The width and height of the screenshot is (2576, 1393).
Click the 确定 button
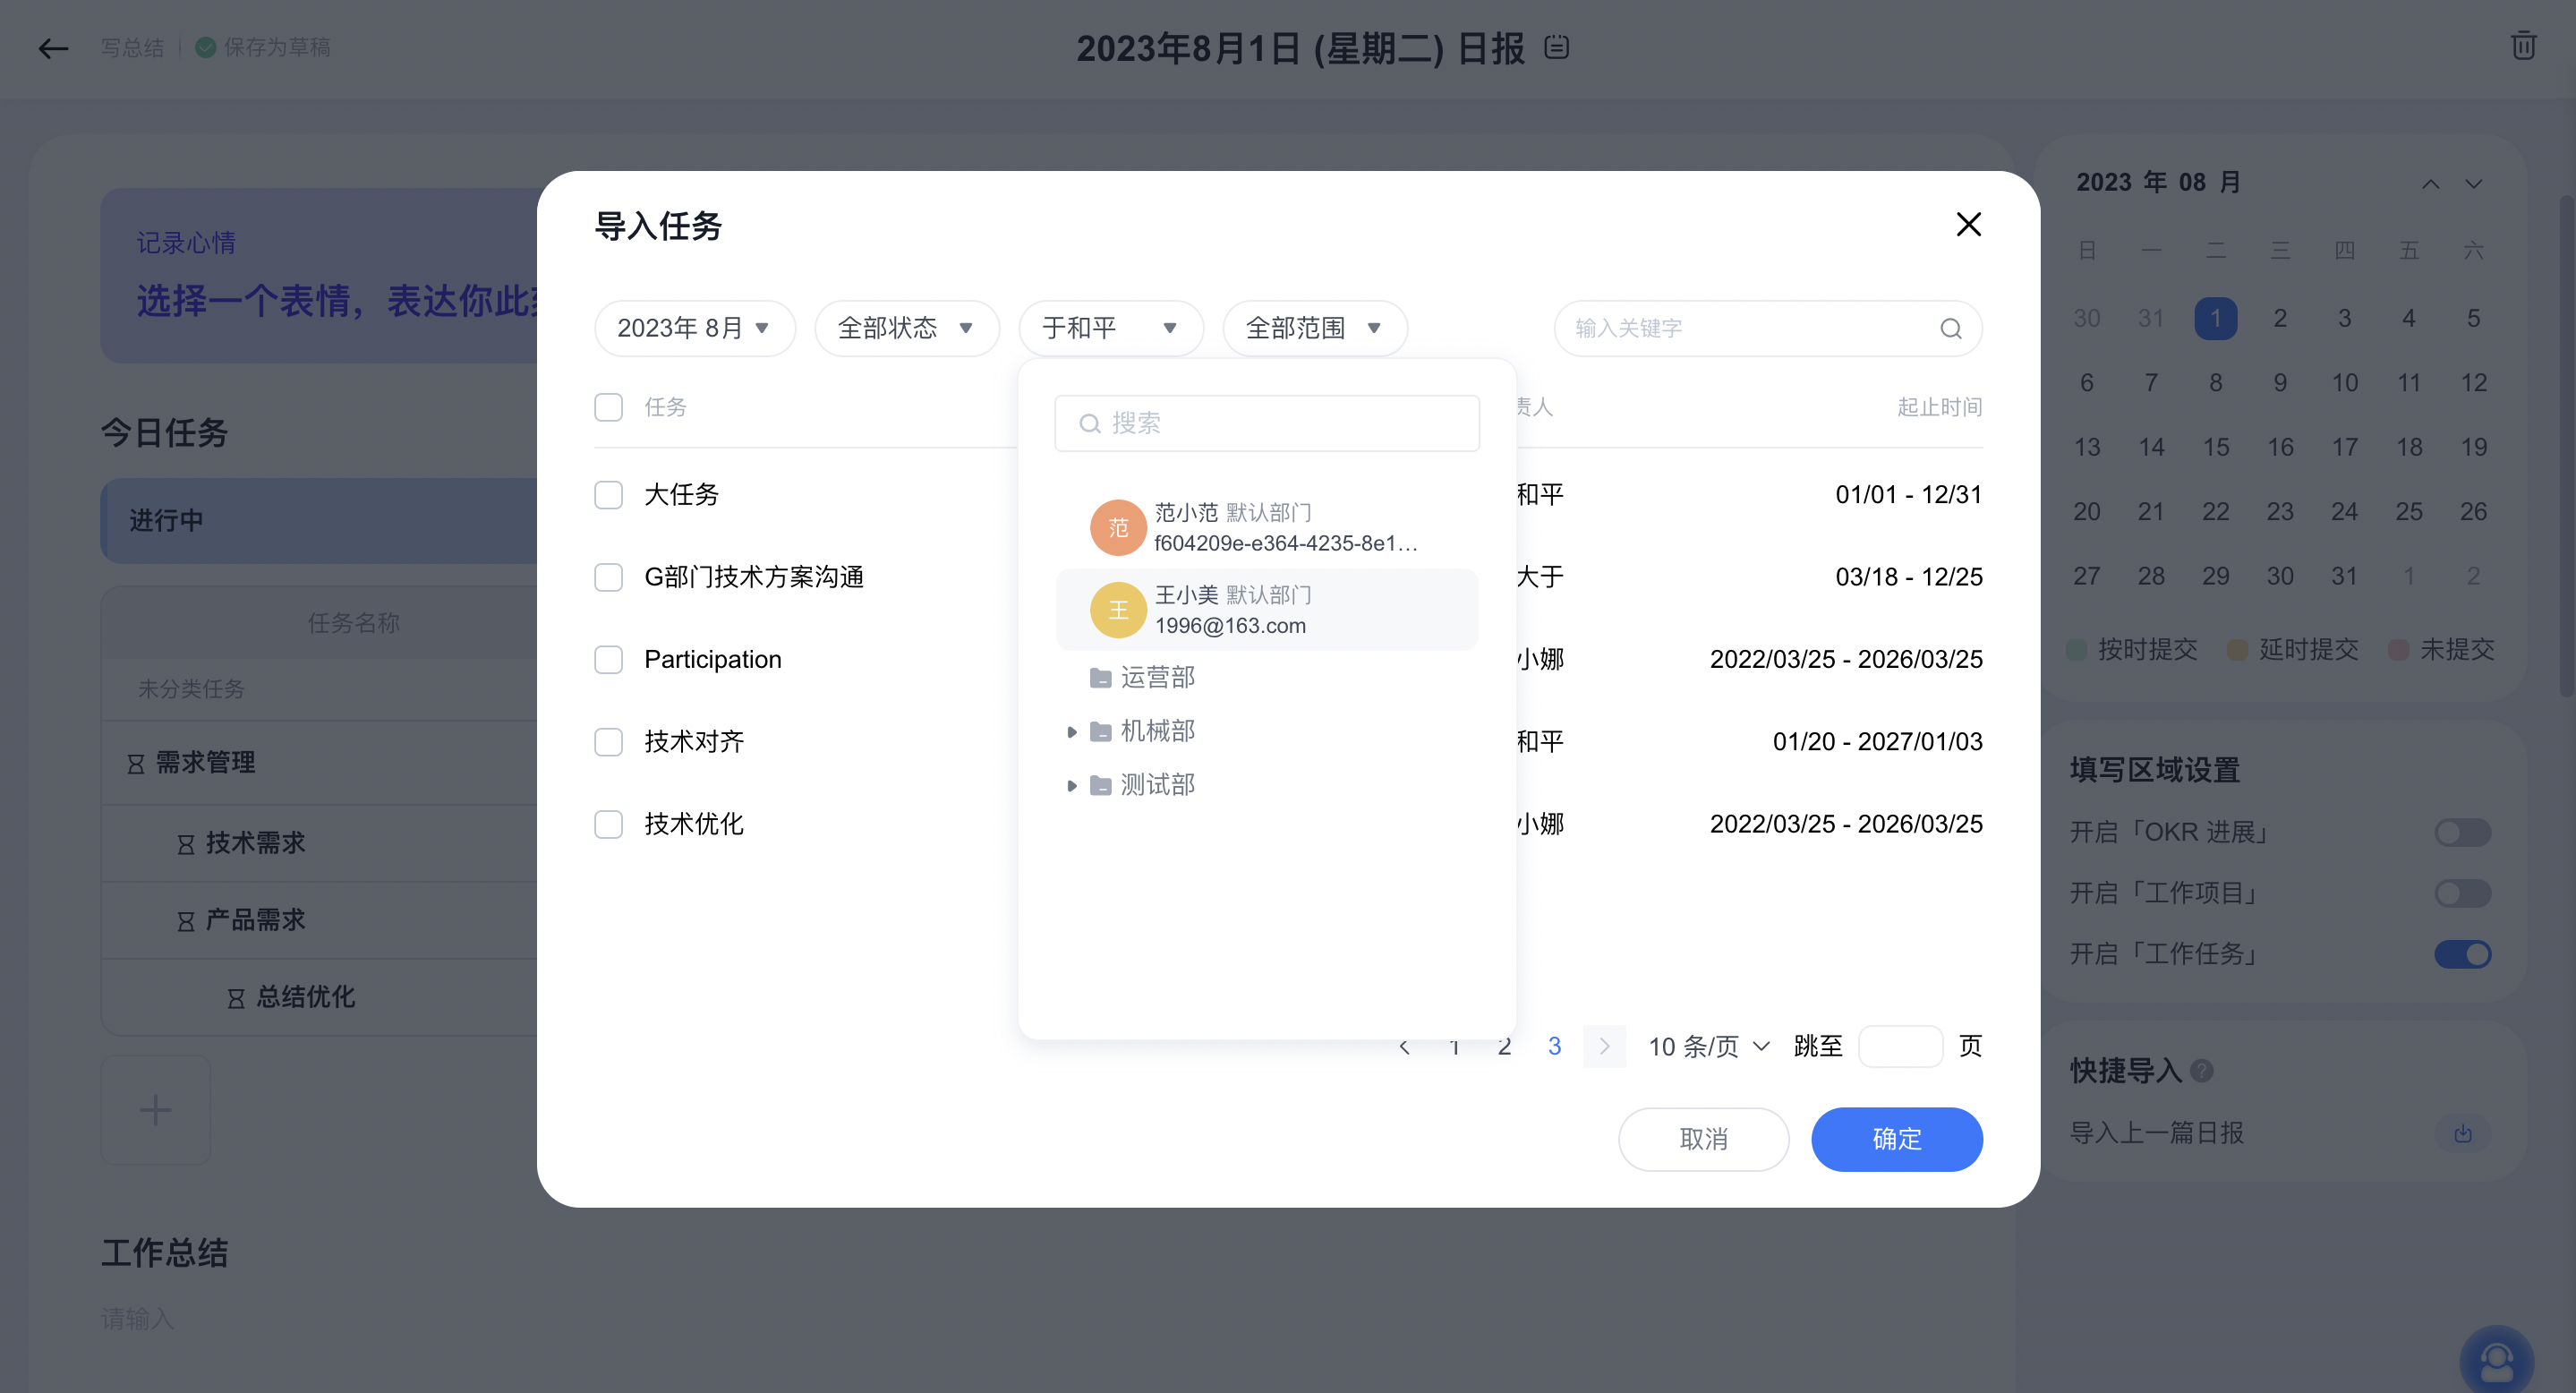click(1896, 1139)
